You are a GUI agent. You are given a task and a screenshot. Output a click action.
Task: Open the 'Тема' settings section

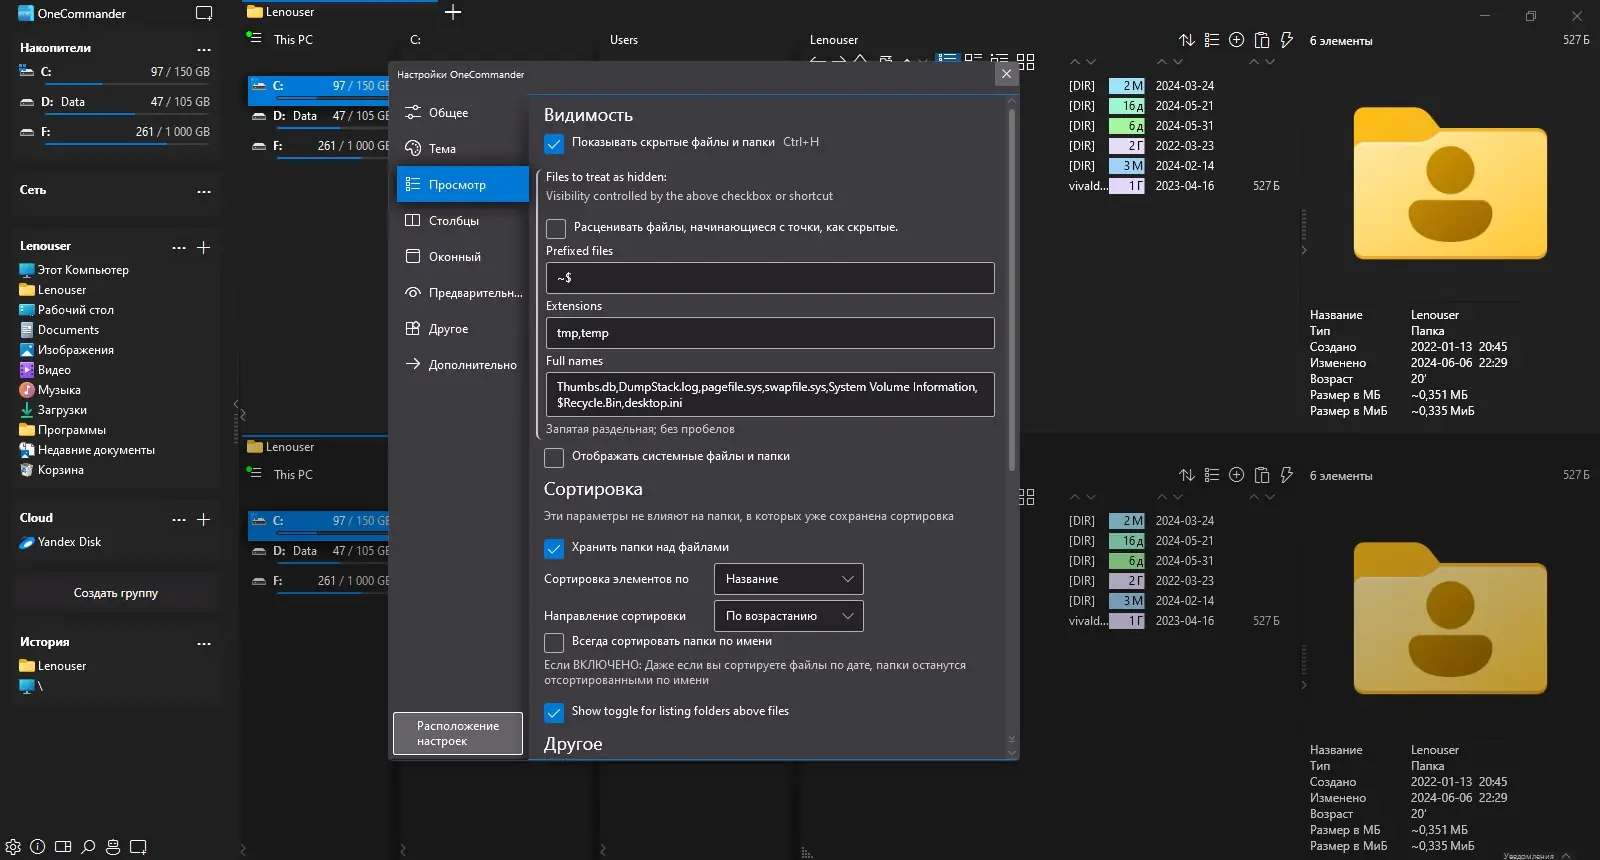[x=442, y=149]
